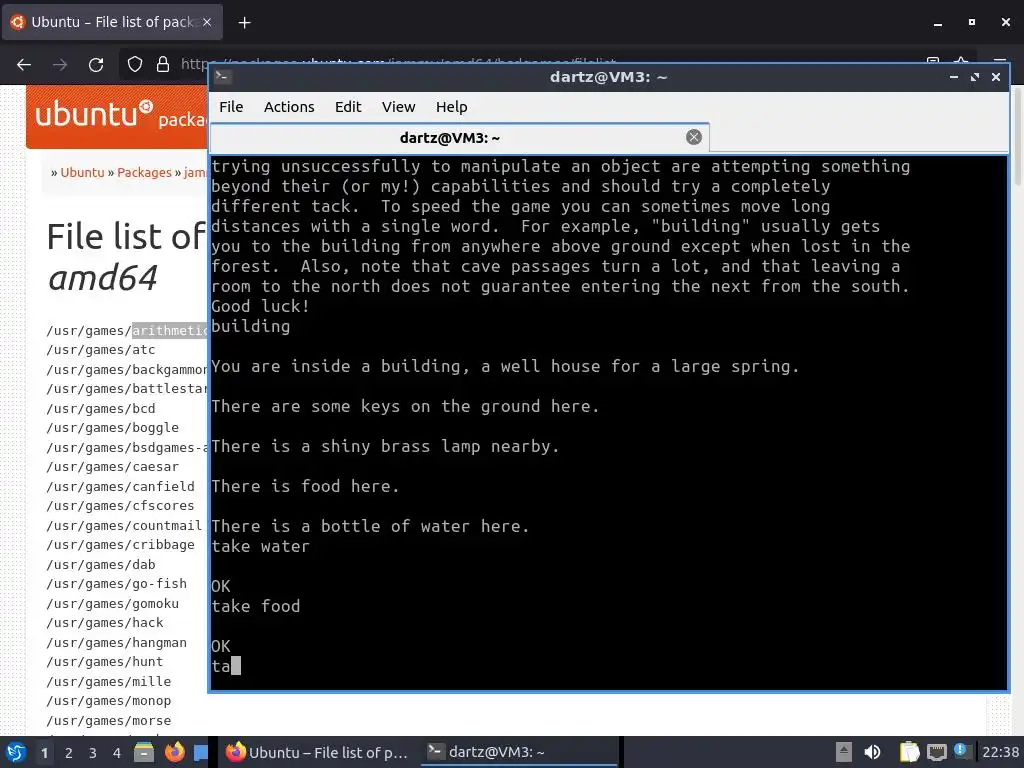Image resolution: width=1024 pixels, height=768 pixels.
Task: Switch to workspace 3
Action: tap(93, 753)
